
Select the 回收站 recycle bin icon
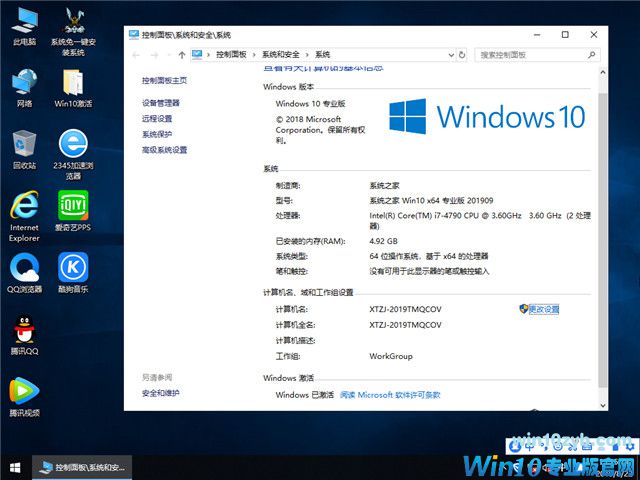[x=24, y=149]
